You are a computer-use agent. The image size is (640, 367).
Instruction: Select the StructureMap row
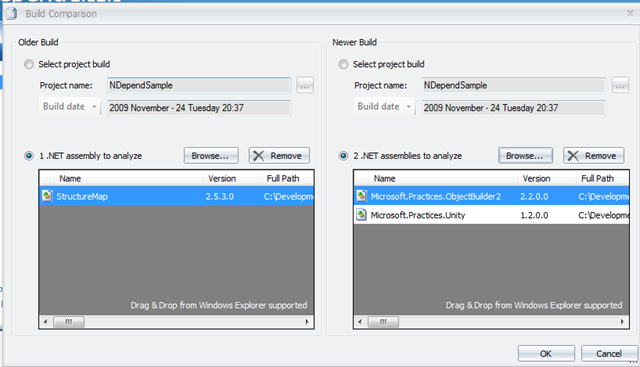[177, 196]
